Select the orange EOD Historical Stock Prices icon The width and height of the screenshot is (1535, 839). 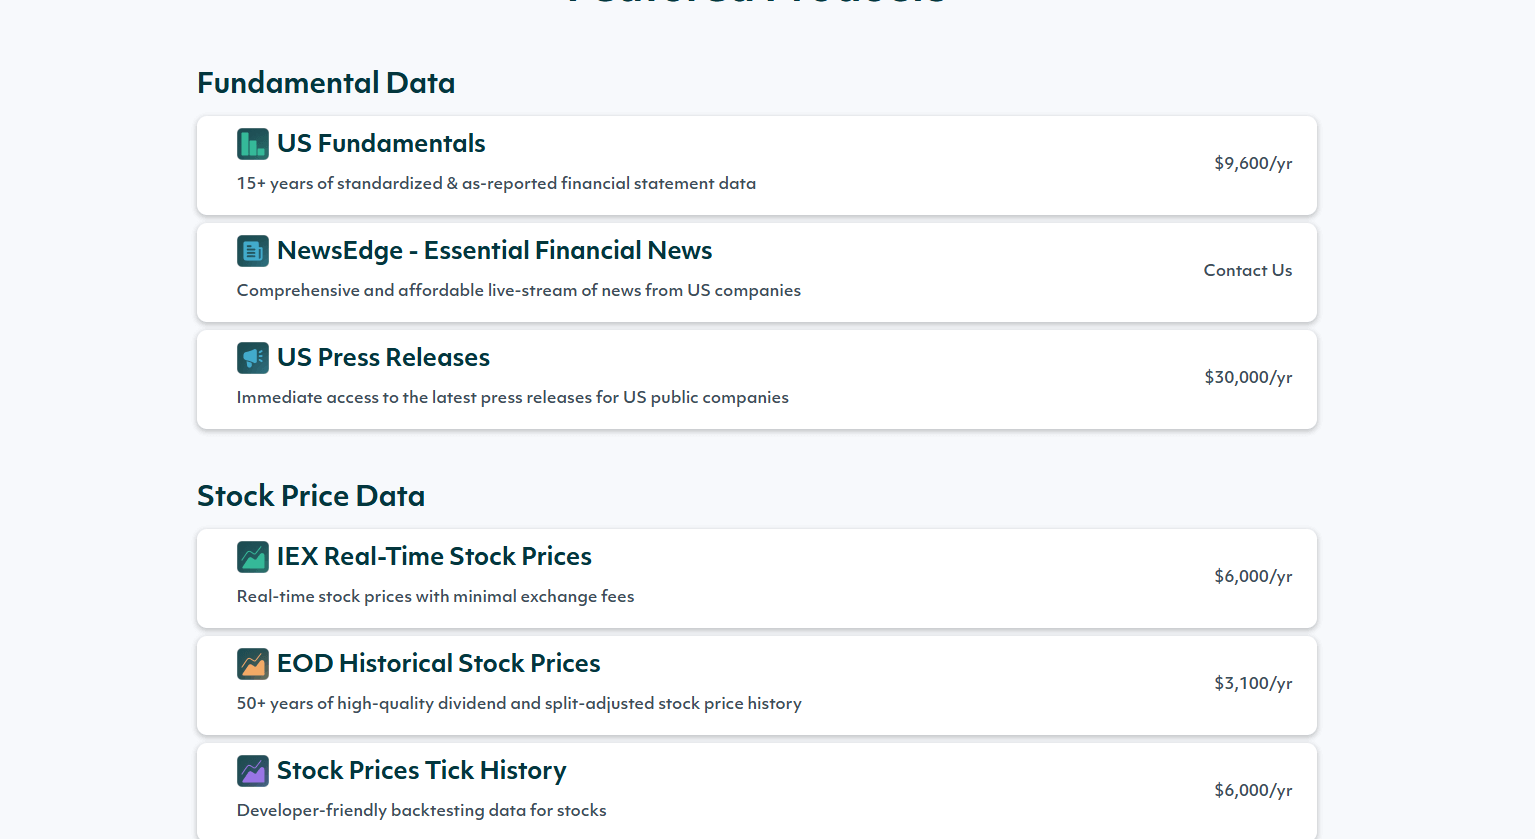pyautogui.click(x=253, y=664)
